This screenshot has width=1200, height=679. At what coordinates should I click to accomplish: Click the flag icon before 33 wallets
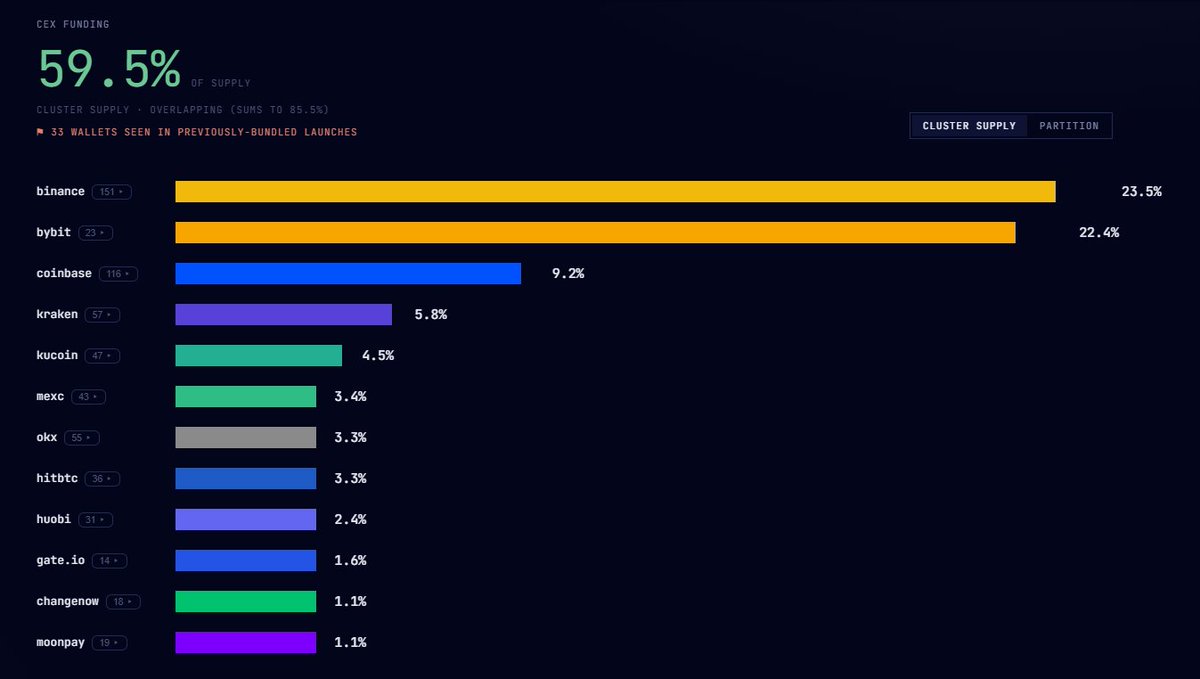click(40, 132)
